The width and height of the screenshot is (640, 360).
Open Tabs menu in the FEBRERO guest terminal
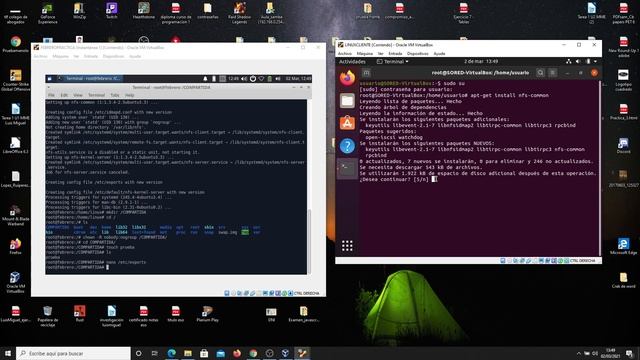115,95
